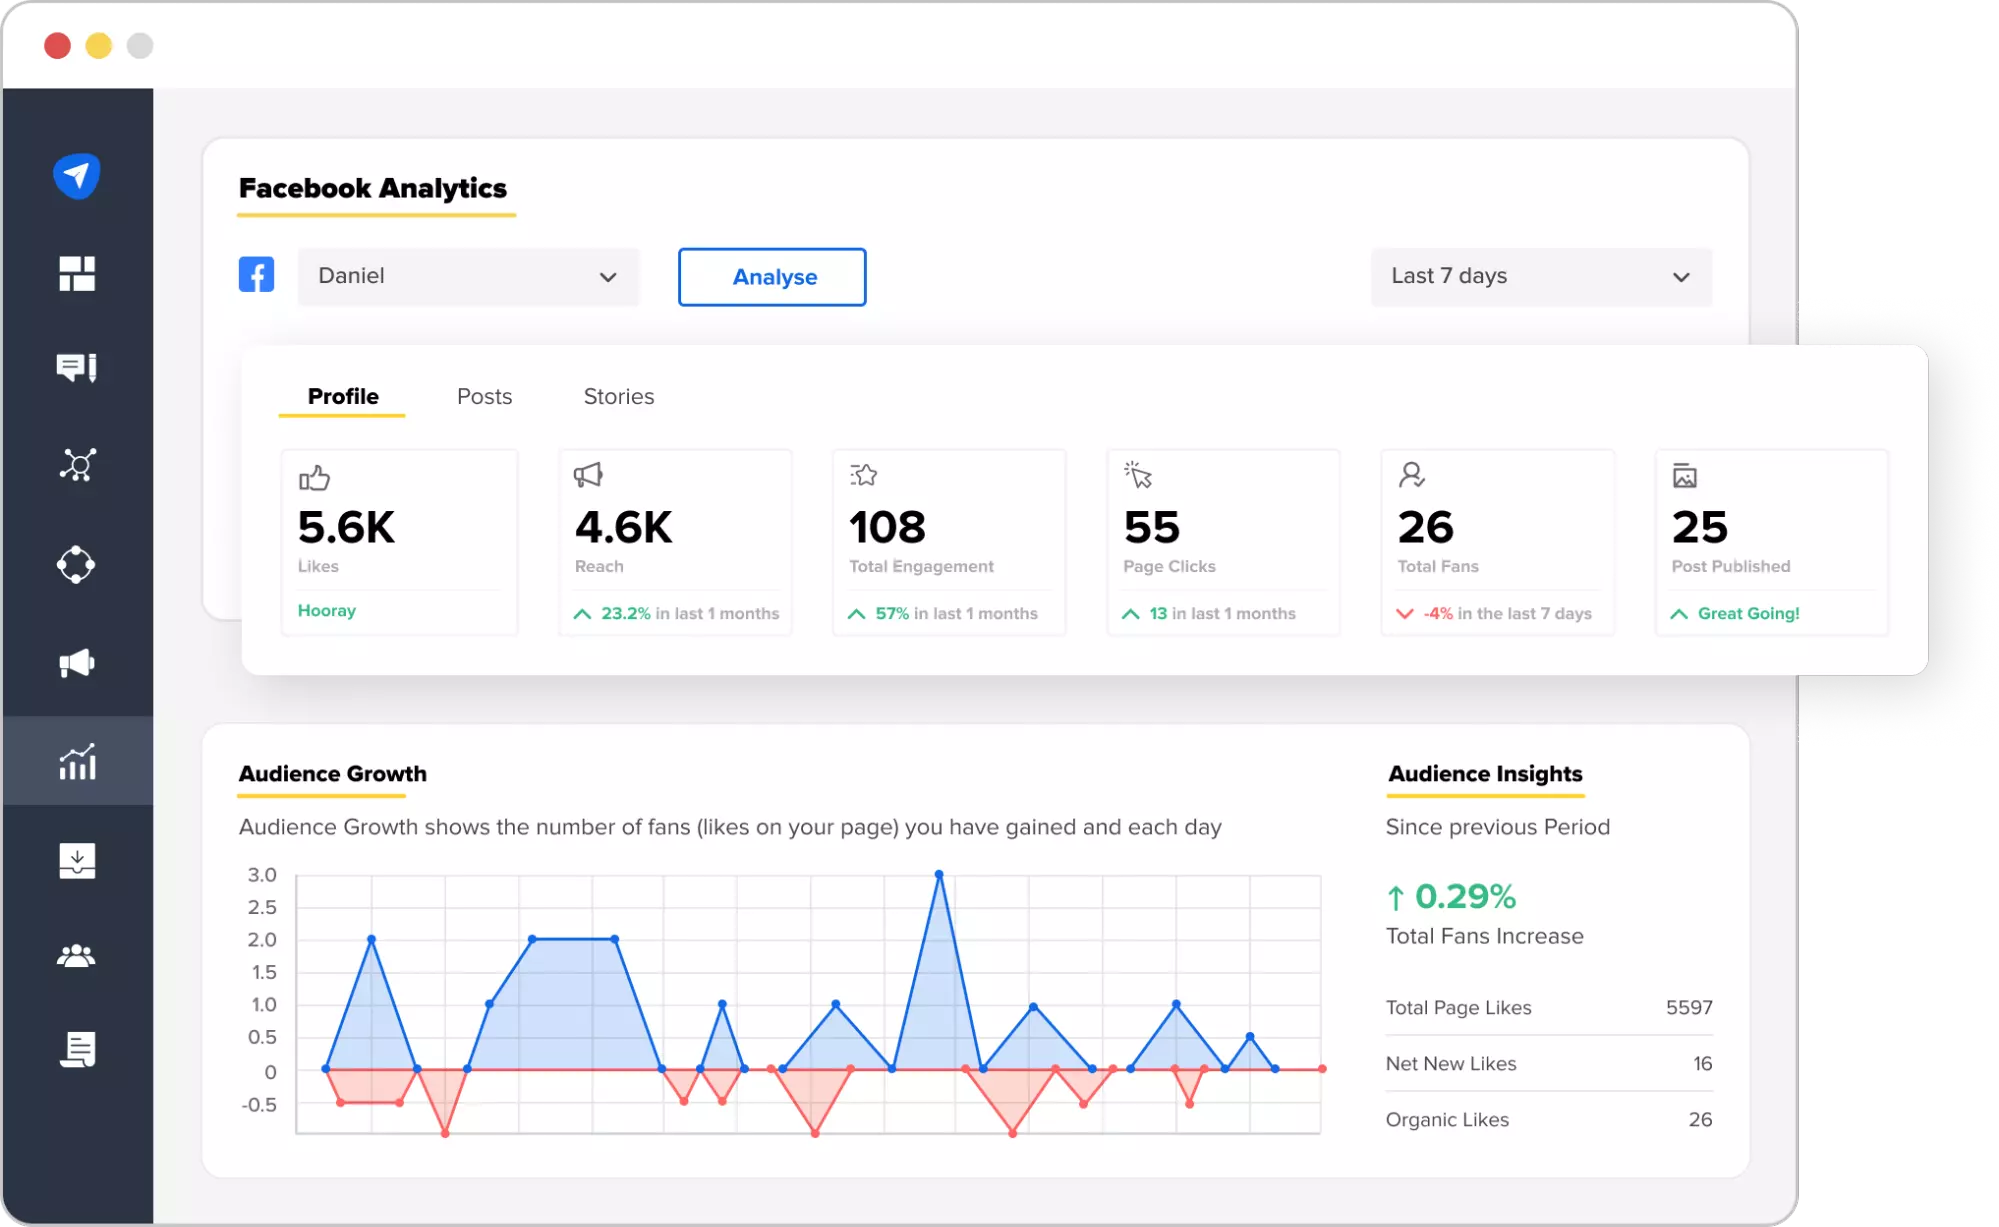
Task: Open the chat messages sidebar icon
Action: (x=77, y=368)
